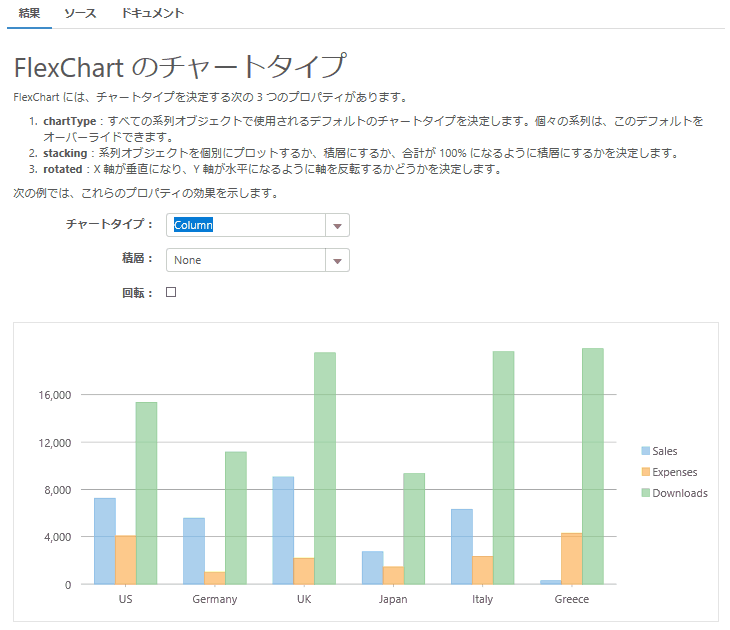Select the Germany Downloads green bar
Screen dimensions: 730x630
coord(236,518)
